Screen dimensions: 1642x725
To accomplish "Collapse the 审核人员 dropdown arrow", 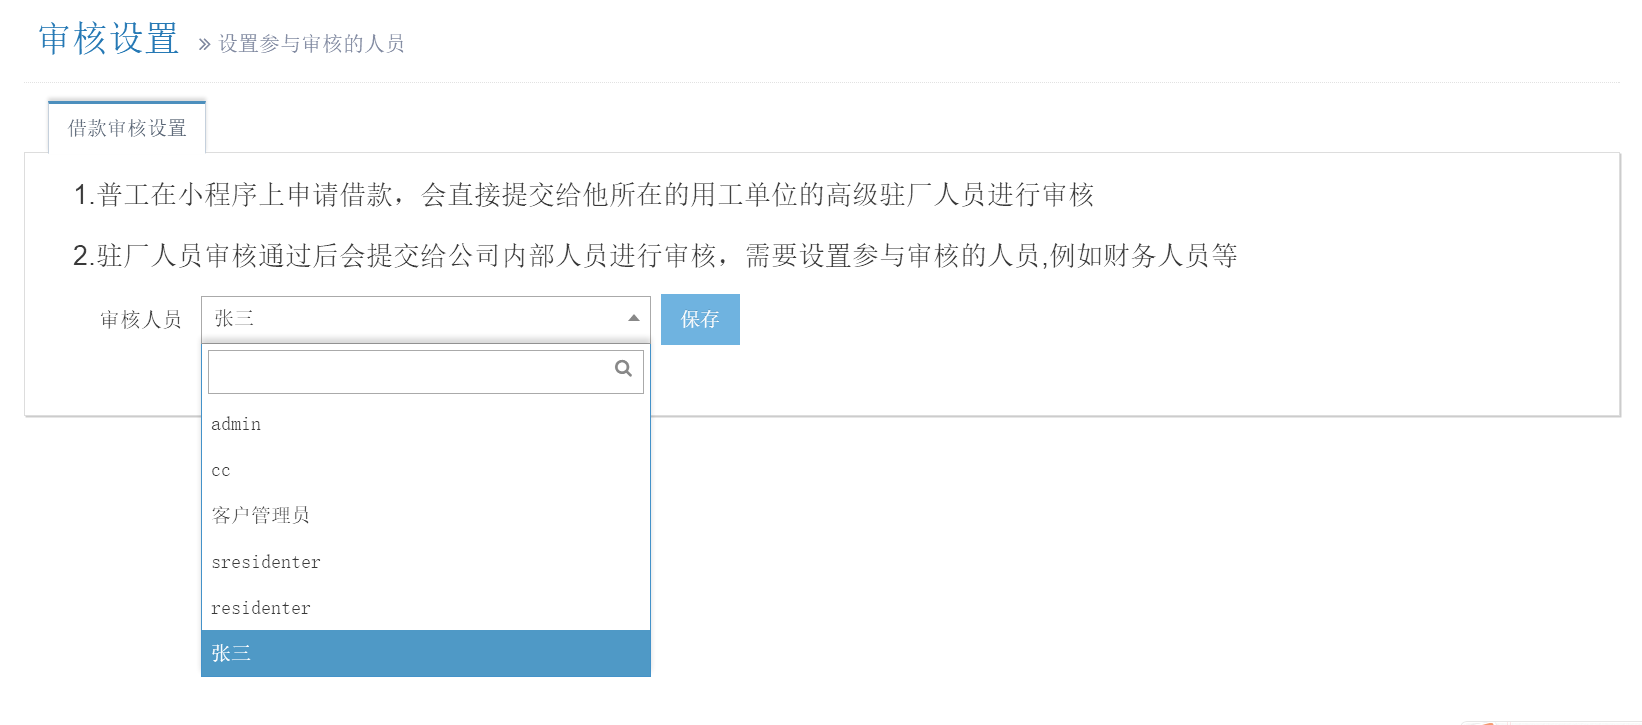I will 633,318.
